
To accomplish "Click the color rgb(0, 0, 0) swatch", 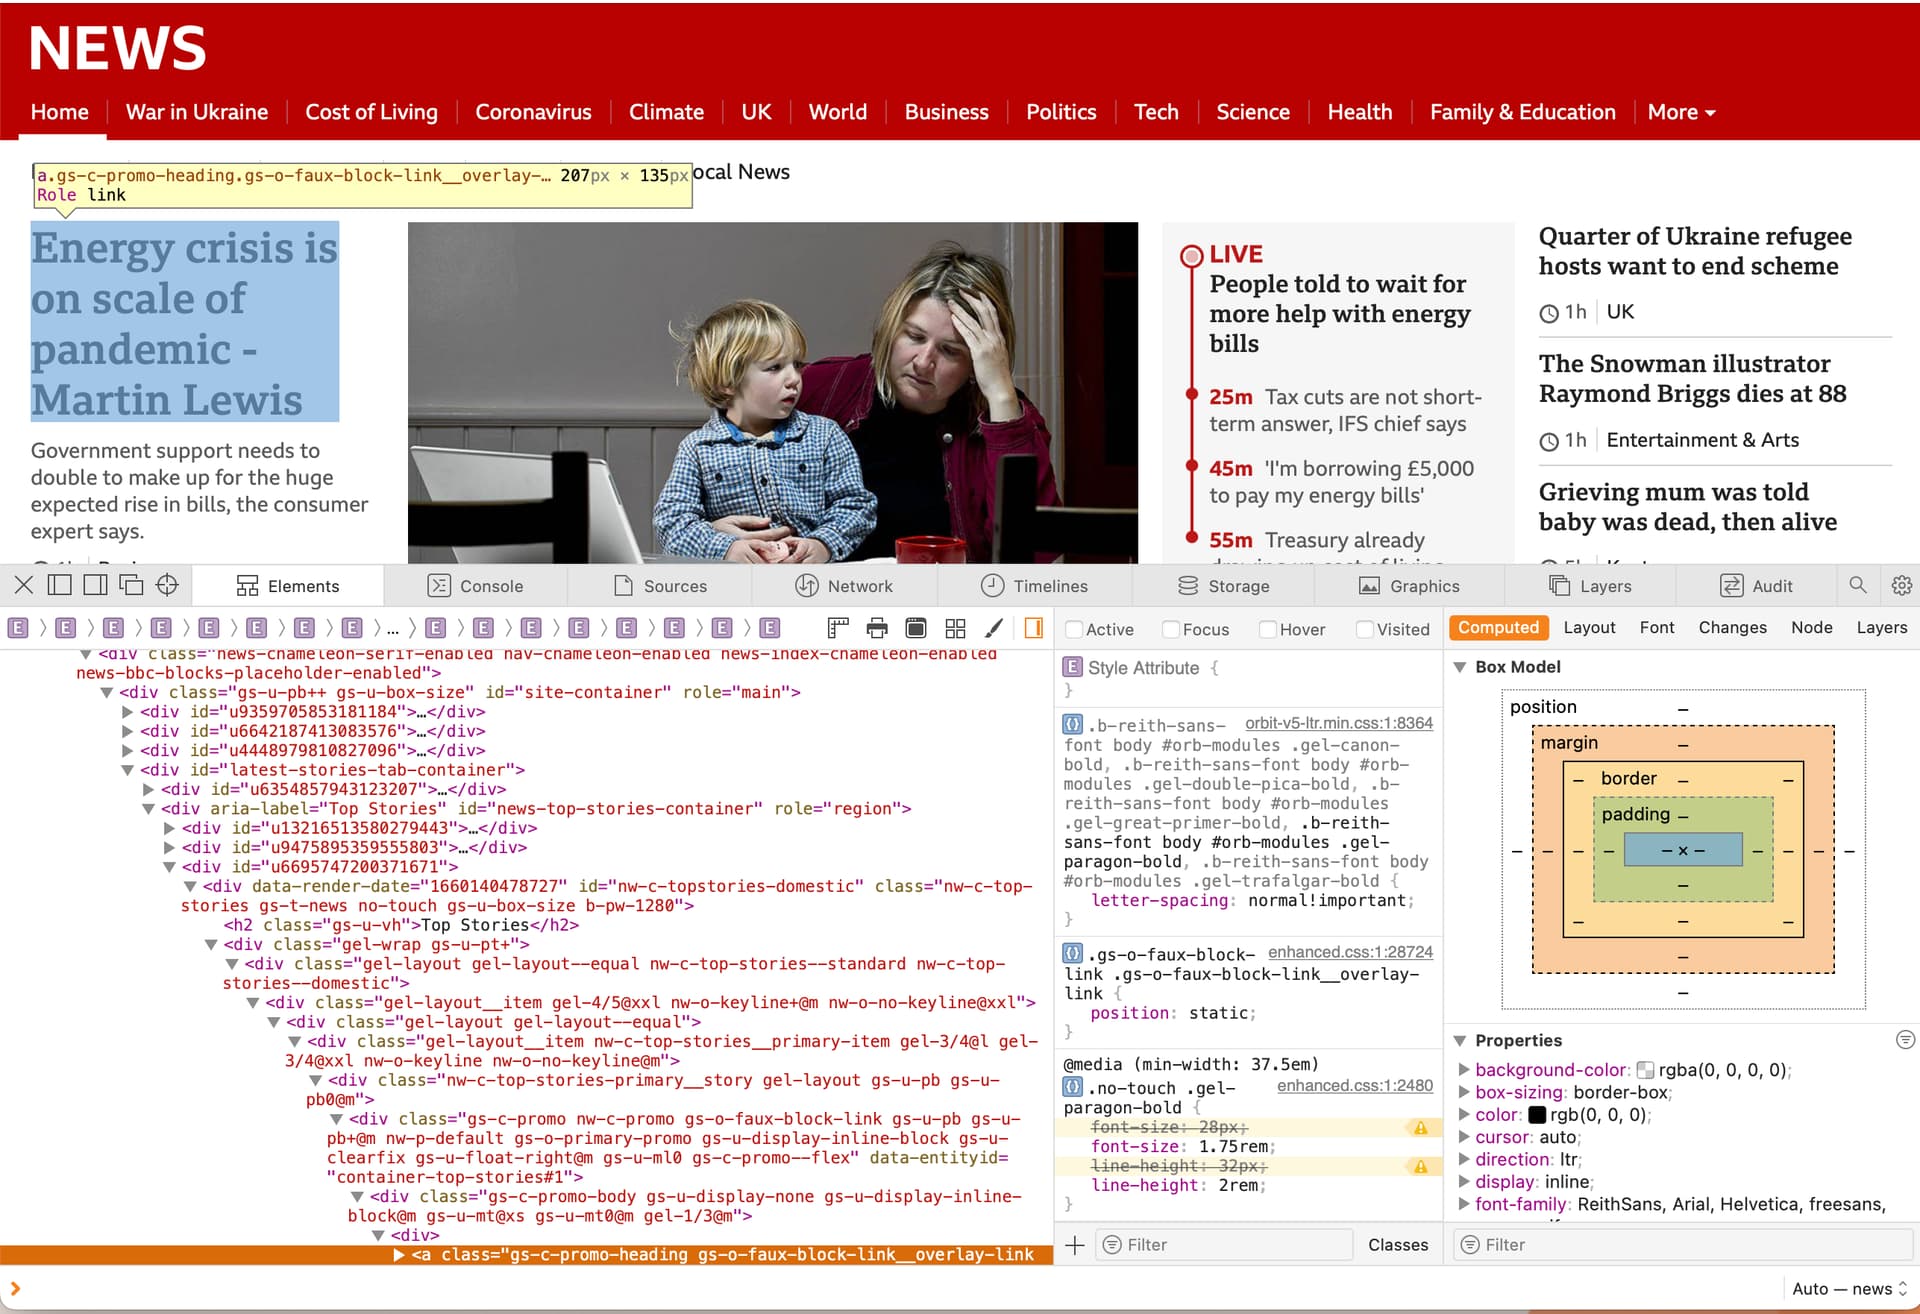I will (x=1537, y=1115).
